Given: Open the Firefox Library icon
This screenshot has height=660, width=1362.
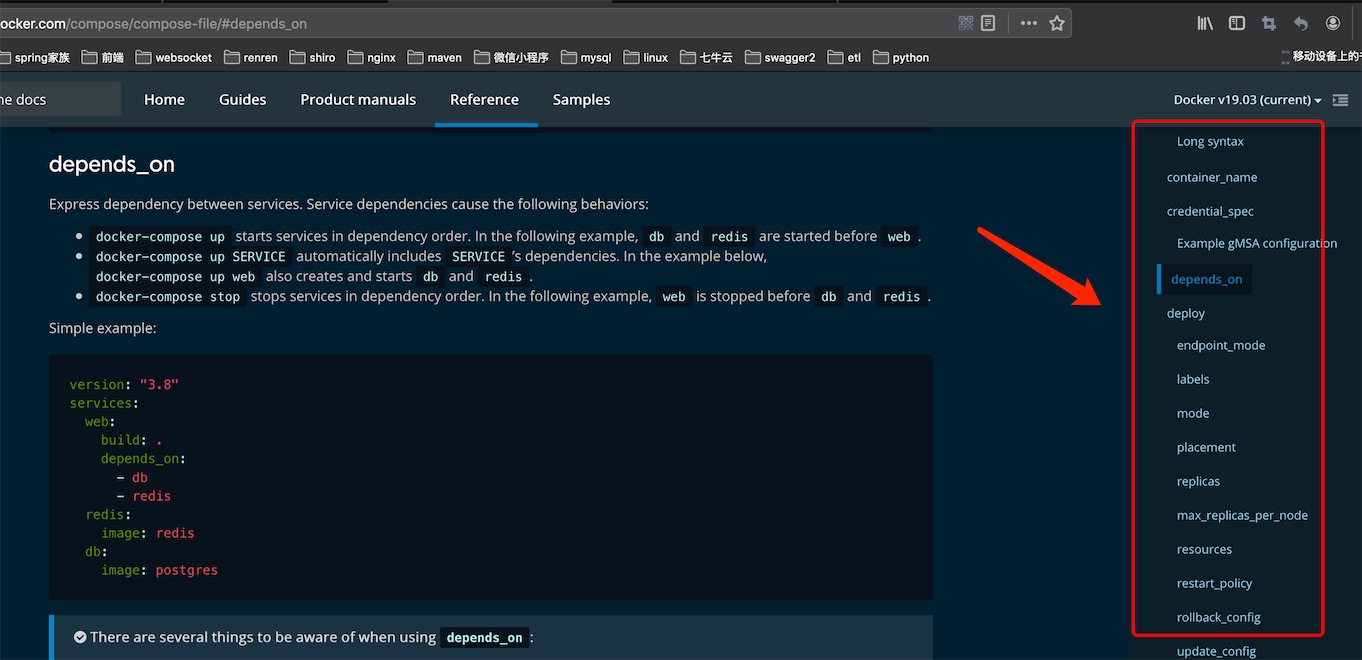Looking at the screenshot, I should coord(1205,23).
